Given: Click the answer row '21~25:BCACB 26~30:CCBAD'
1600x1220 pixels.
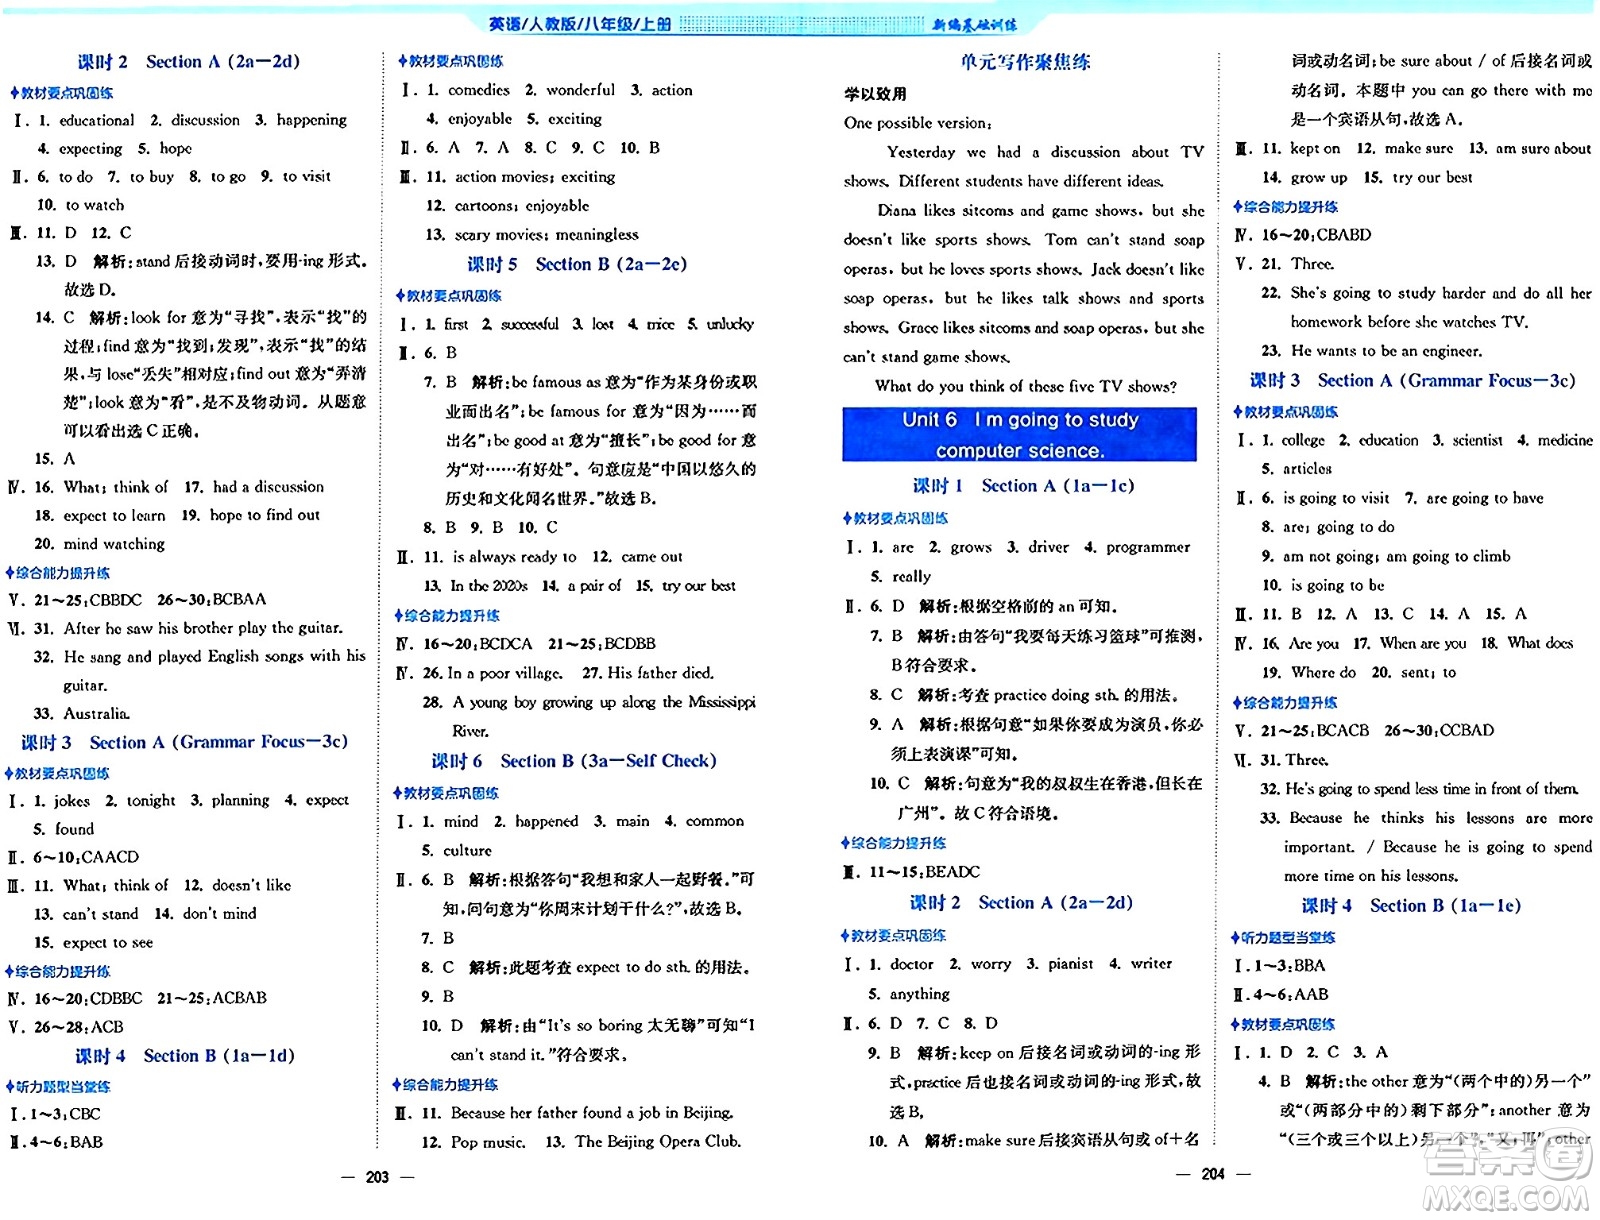Looking at the screenshot, I should tap(1378, 731).
